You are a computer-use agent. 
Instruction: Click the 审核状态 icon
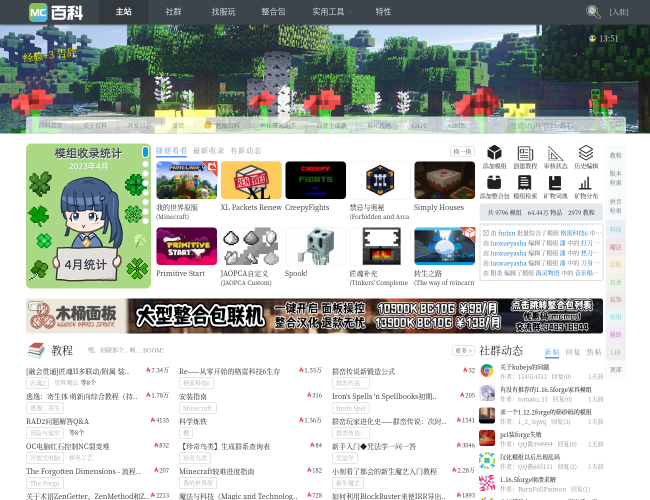tap(555, 154)
